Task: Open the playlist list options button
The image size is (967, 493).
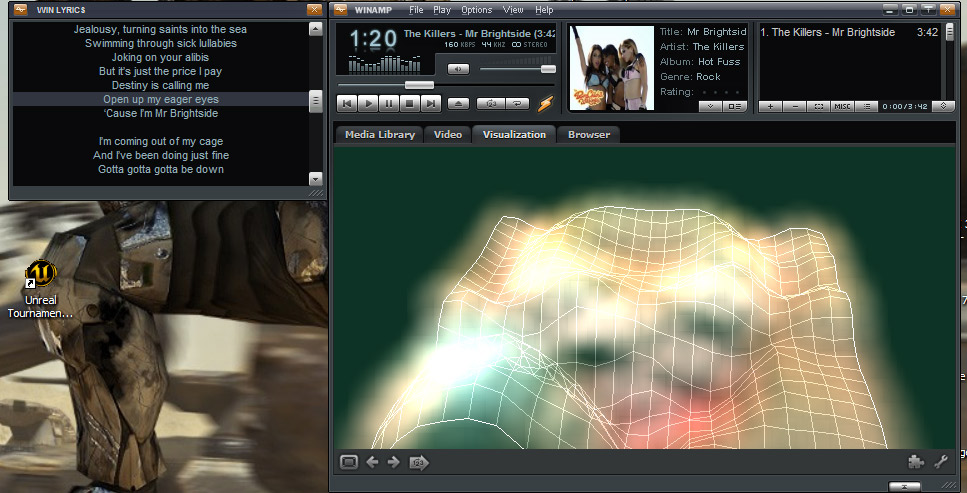Action: point(866,106)
